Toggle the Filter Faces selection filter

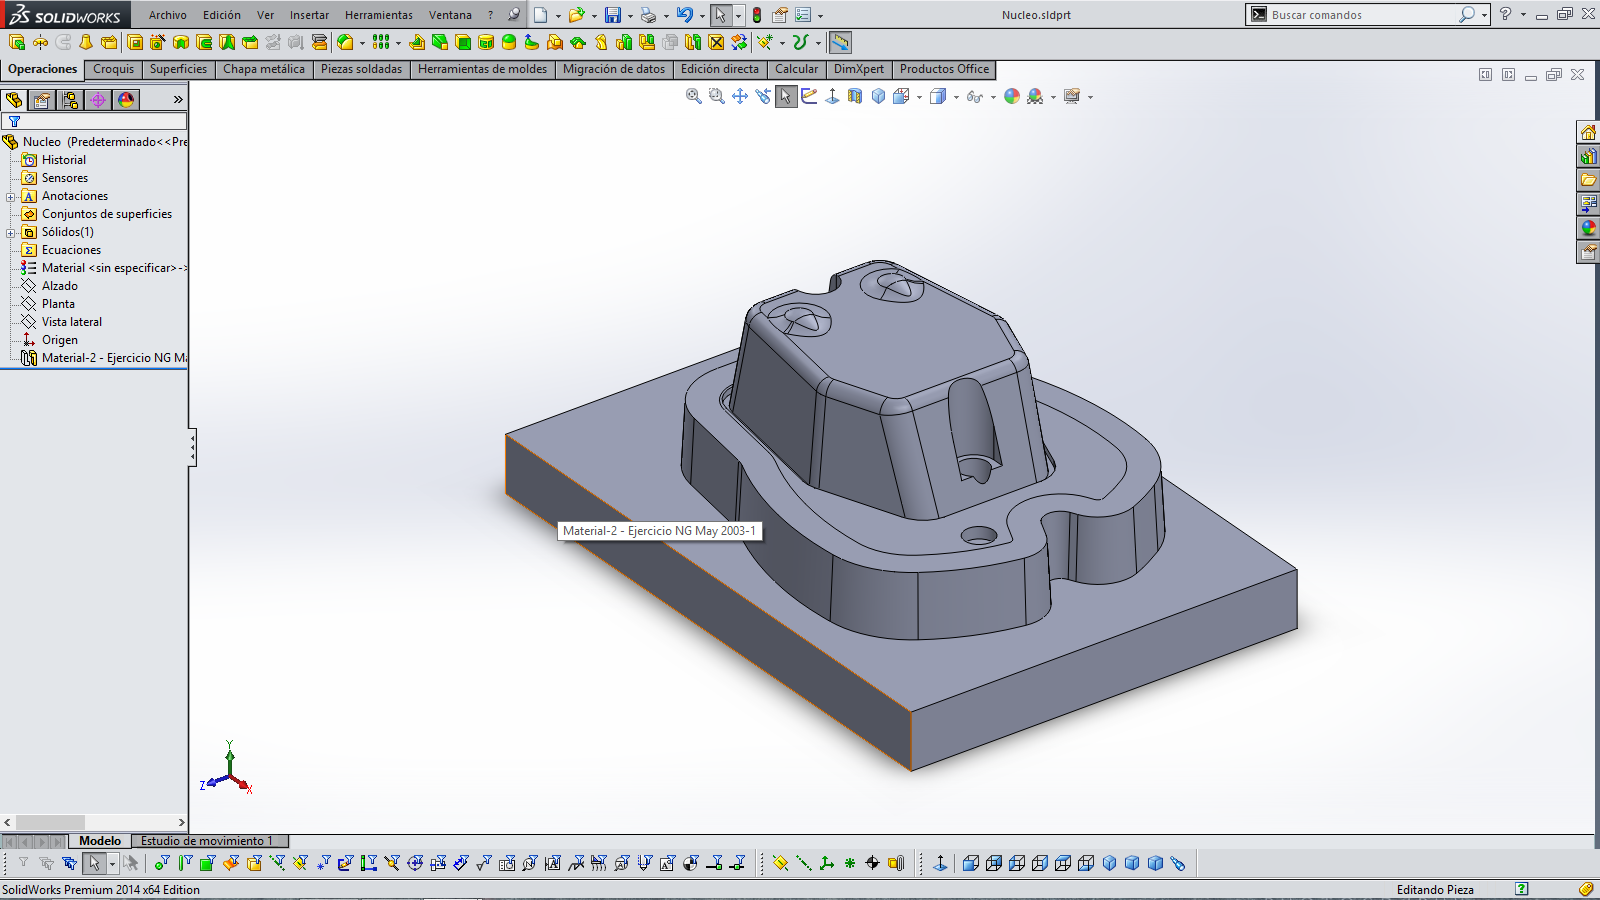click(x=207, y=863)
